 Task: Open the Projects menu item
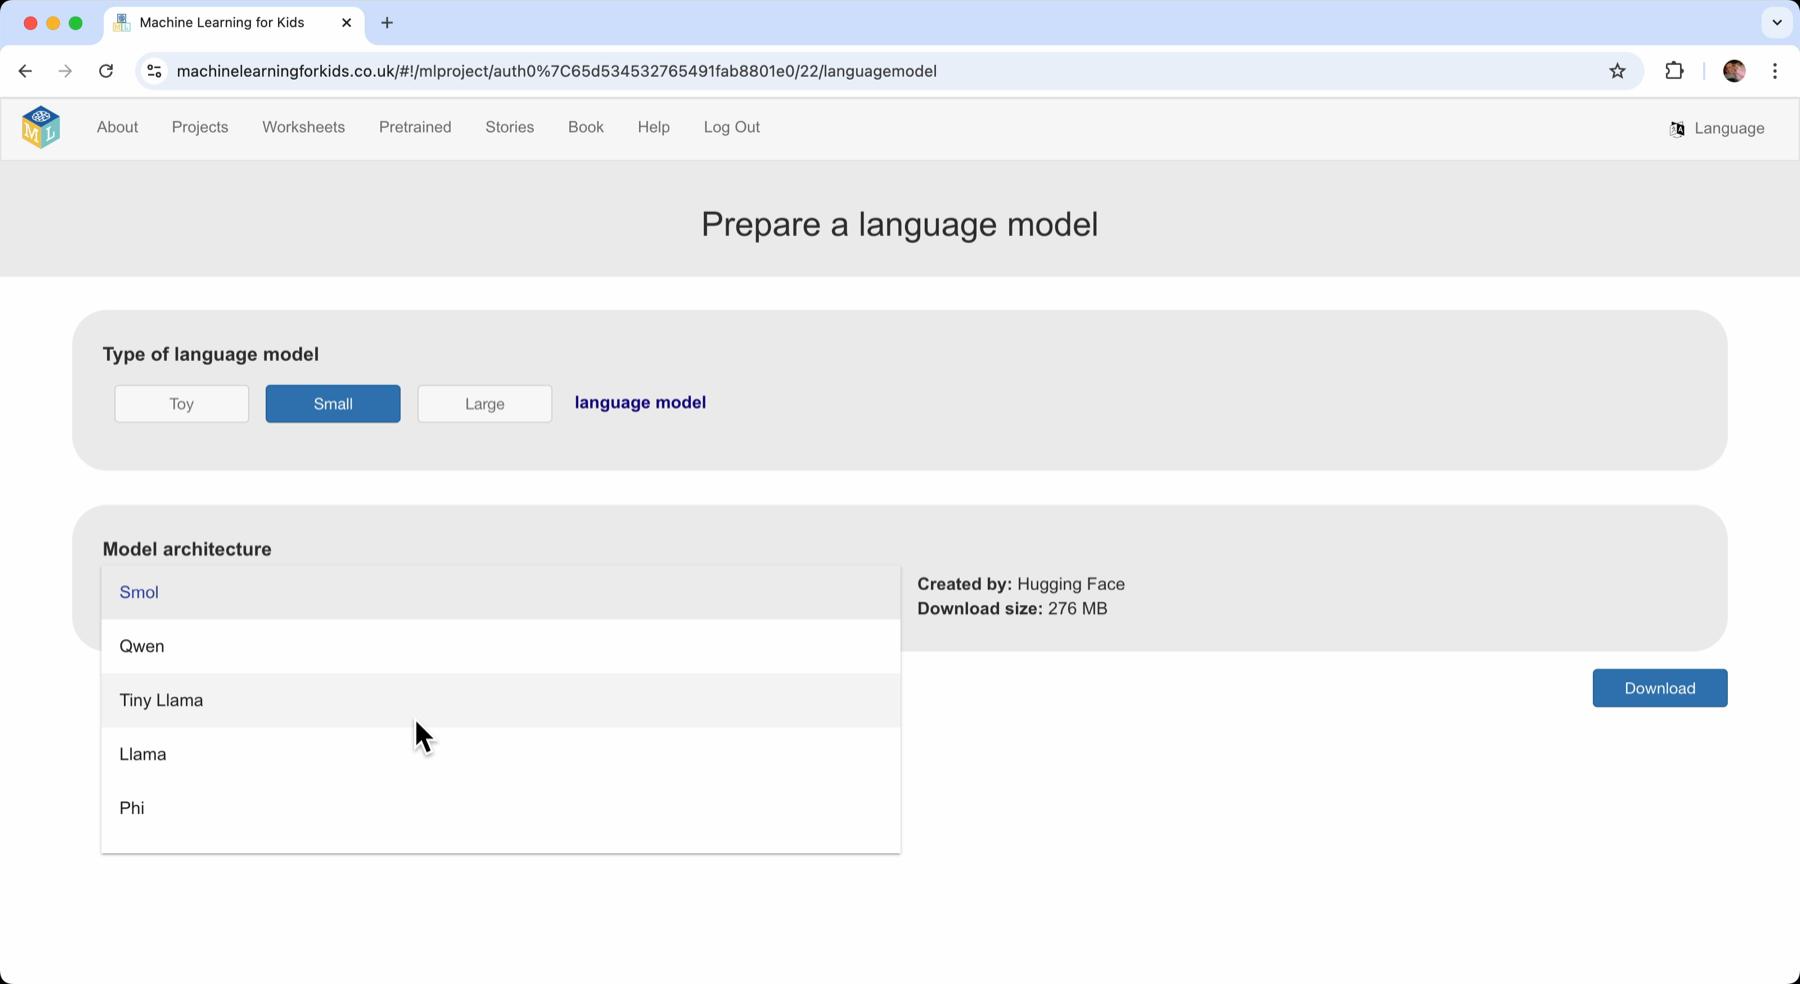pyautogui.click(x=200, y=127)
